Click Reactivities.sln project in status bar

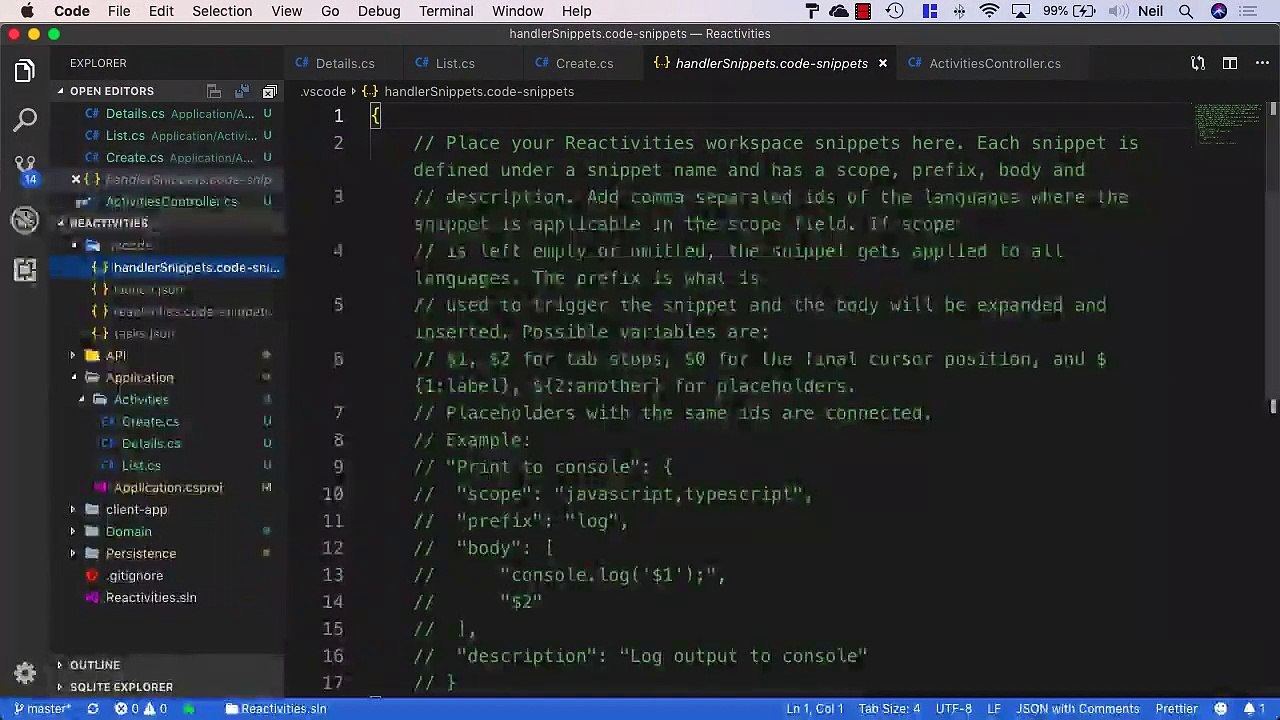pos(276,708)
